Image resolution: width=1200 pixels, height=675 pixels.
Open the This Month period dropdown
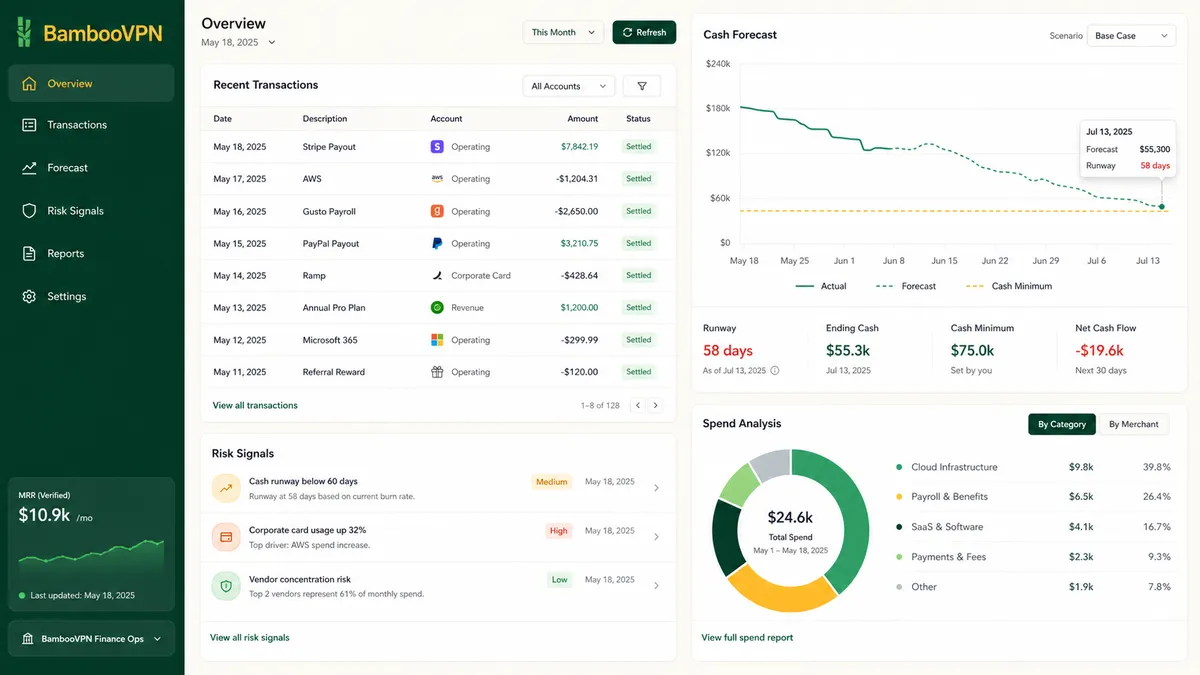(x=564, y=32)
